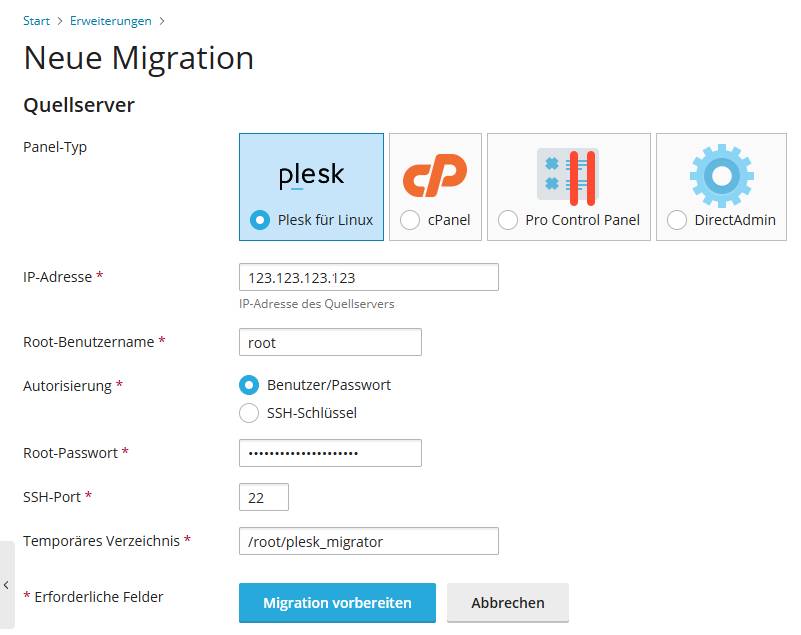
Task: Choose the Pro Control Panel radio option
Action: pyautogui.click(x=508, y=220)
